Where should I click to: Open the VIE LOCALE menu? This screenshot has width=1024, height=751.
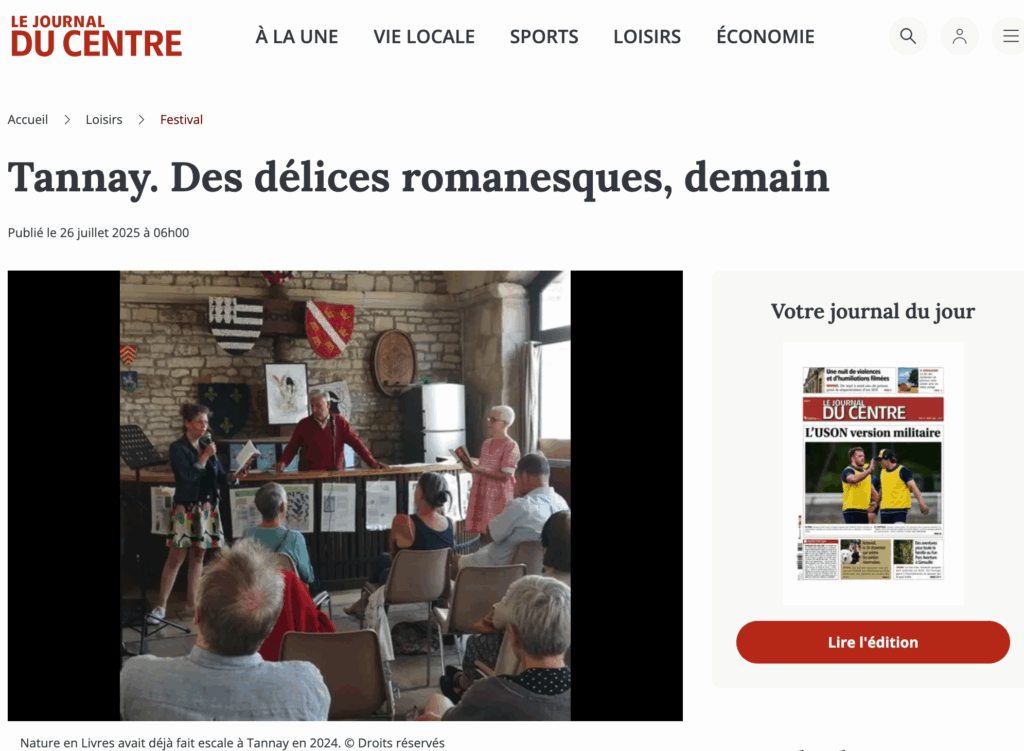pos(424,37)
